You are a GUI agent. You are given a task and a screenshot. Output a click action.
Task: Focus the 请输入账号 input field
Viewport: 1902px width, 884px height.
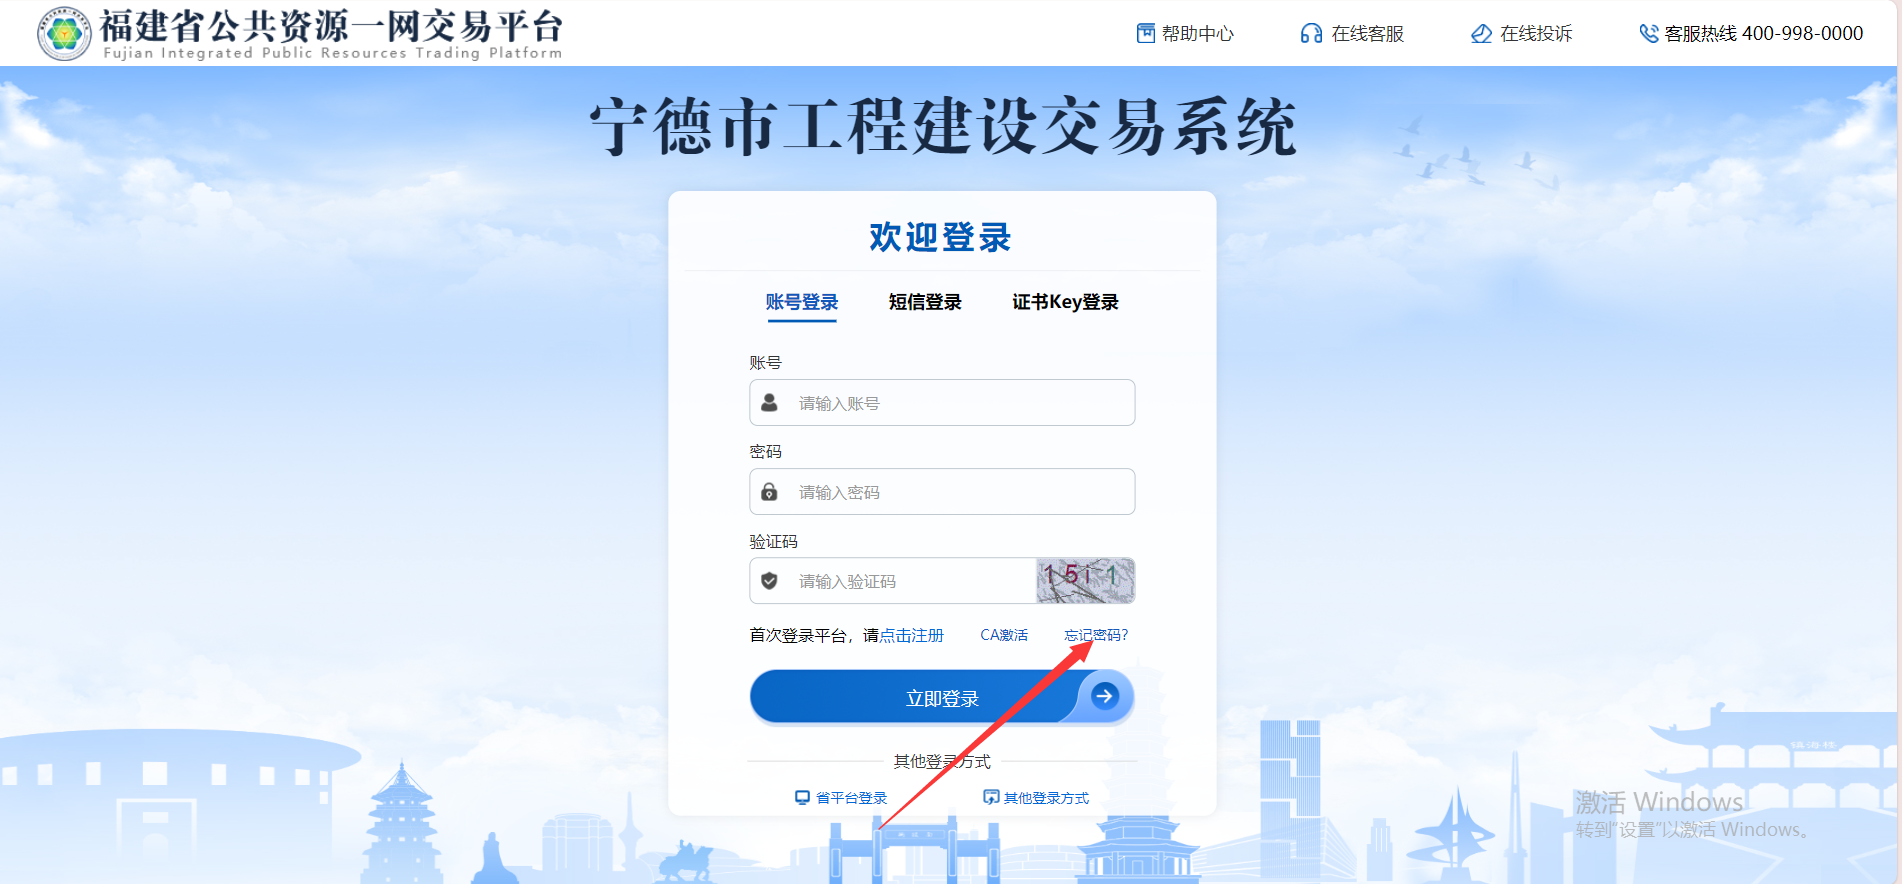coord(942,402)
